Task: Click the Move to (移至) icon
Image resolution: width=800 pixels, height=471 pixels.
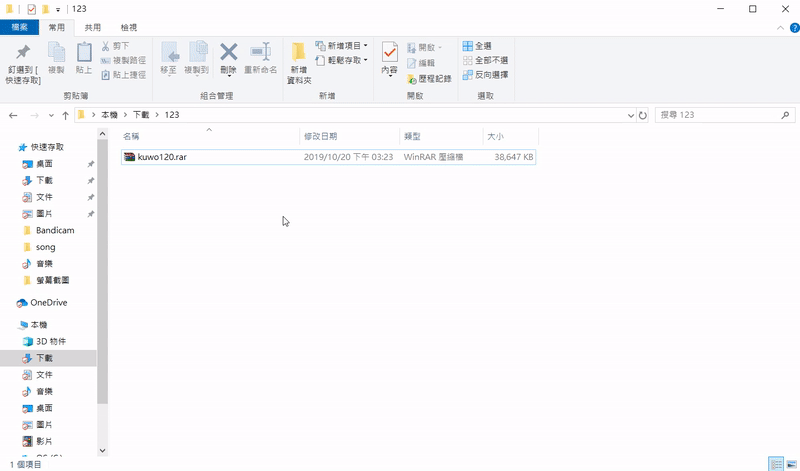Action: 169,52
